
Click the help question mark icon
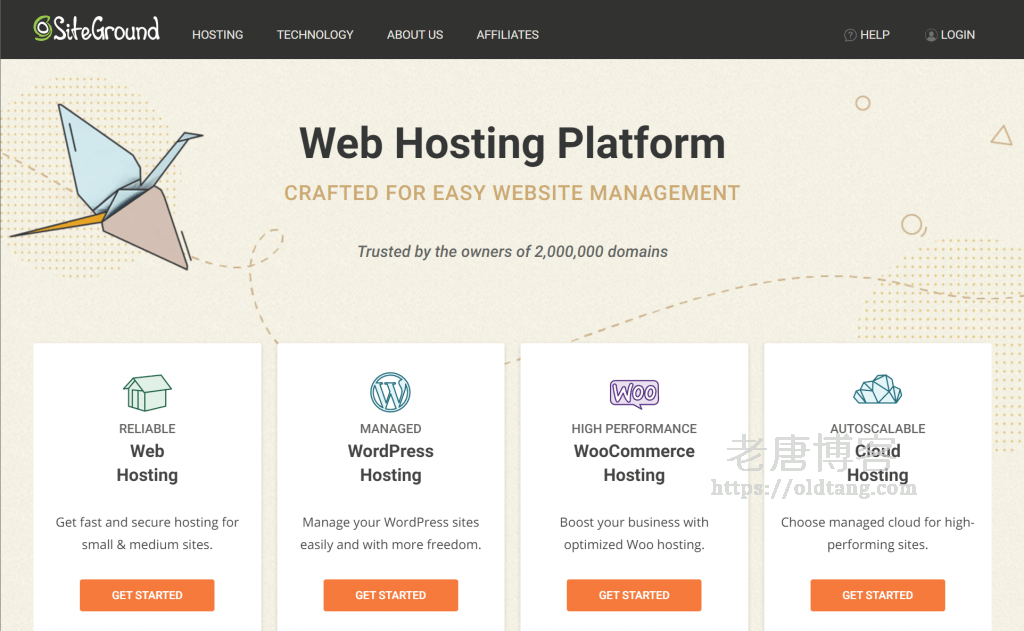850,35
